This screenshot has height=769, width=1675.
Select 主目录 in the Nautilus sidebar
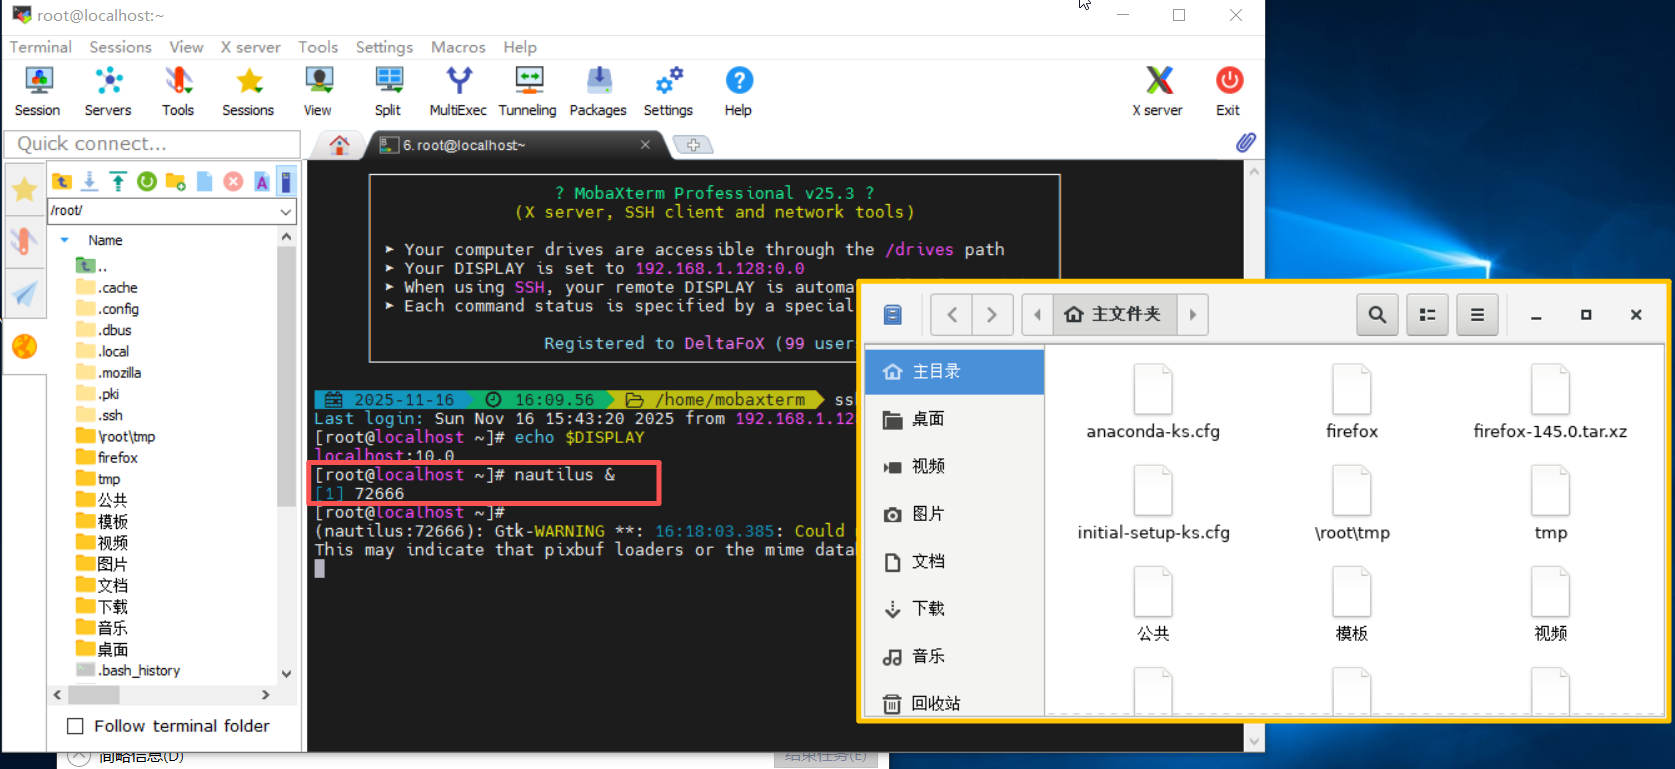pos(954,371)
